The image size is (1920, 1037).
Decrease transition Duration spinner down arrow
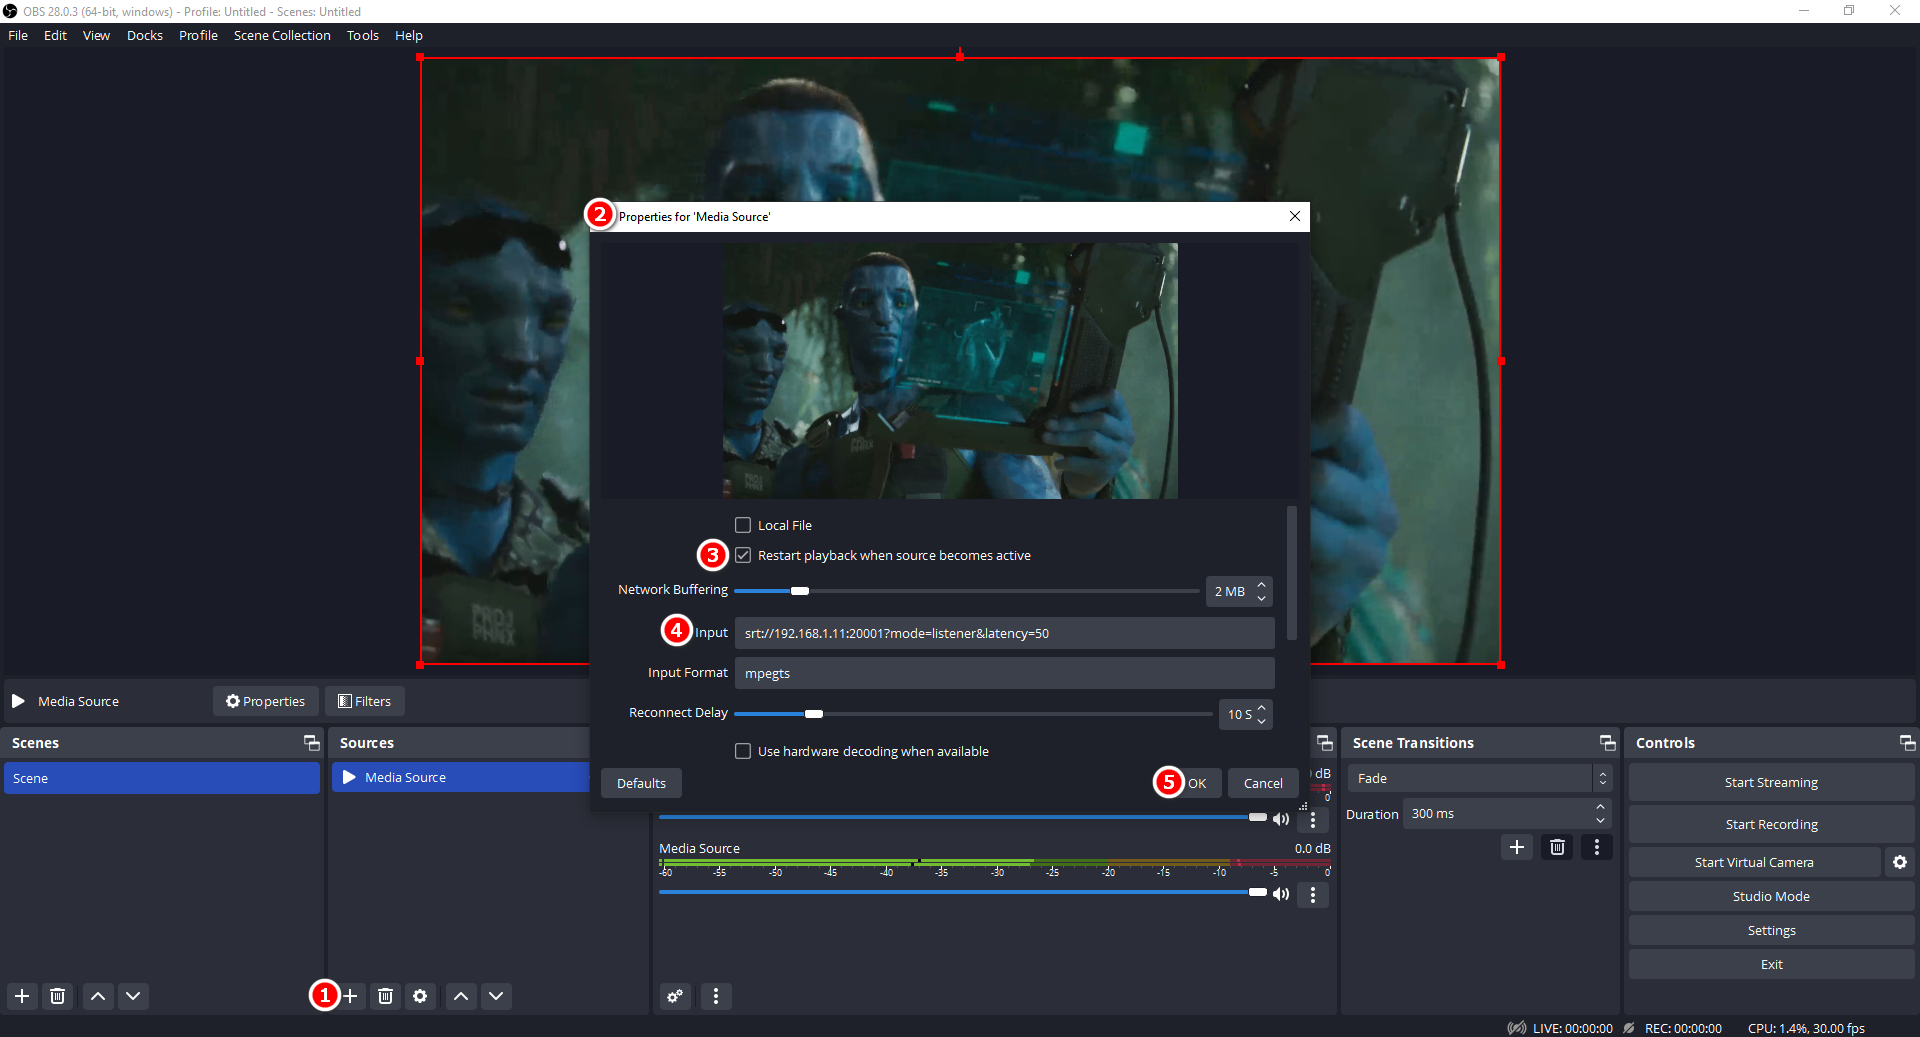point(1601,821)
